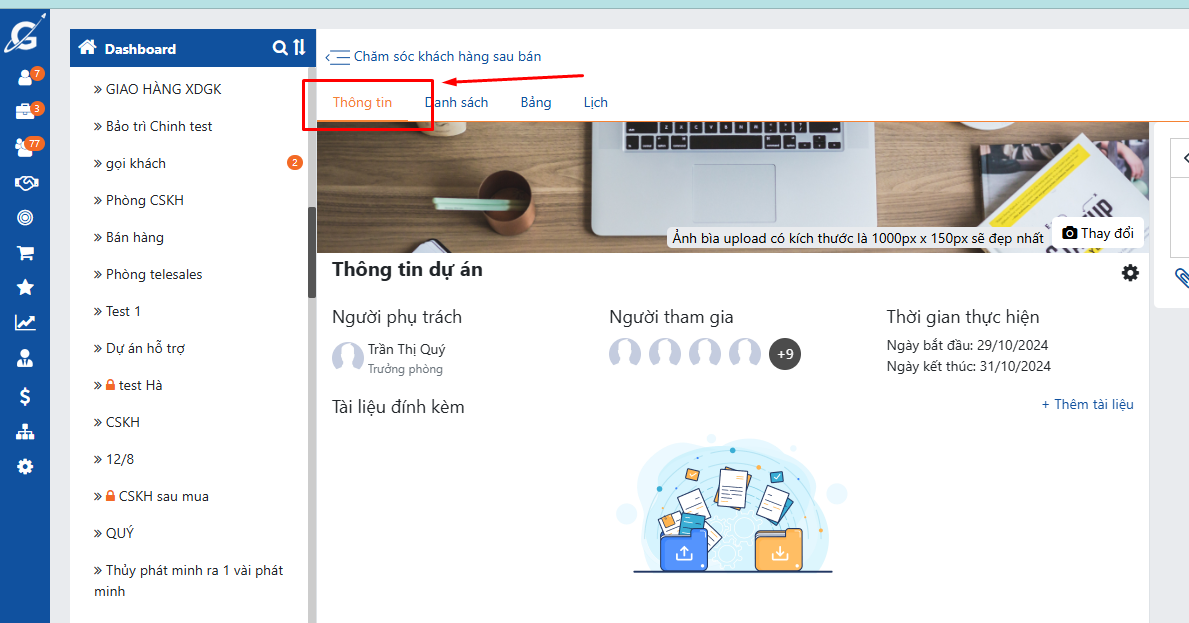Click the Thêm tài liệu link
Viewport: 1189px width, 623px height.
(x=1087, y=405)
